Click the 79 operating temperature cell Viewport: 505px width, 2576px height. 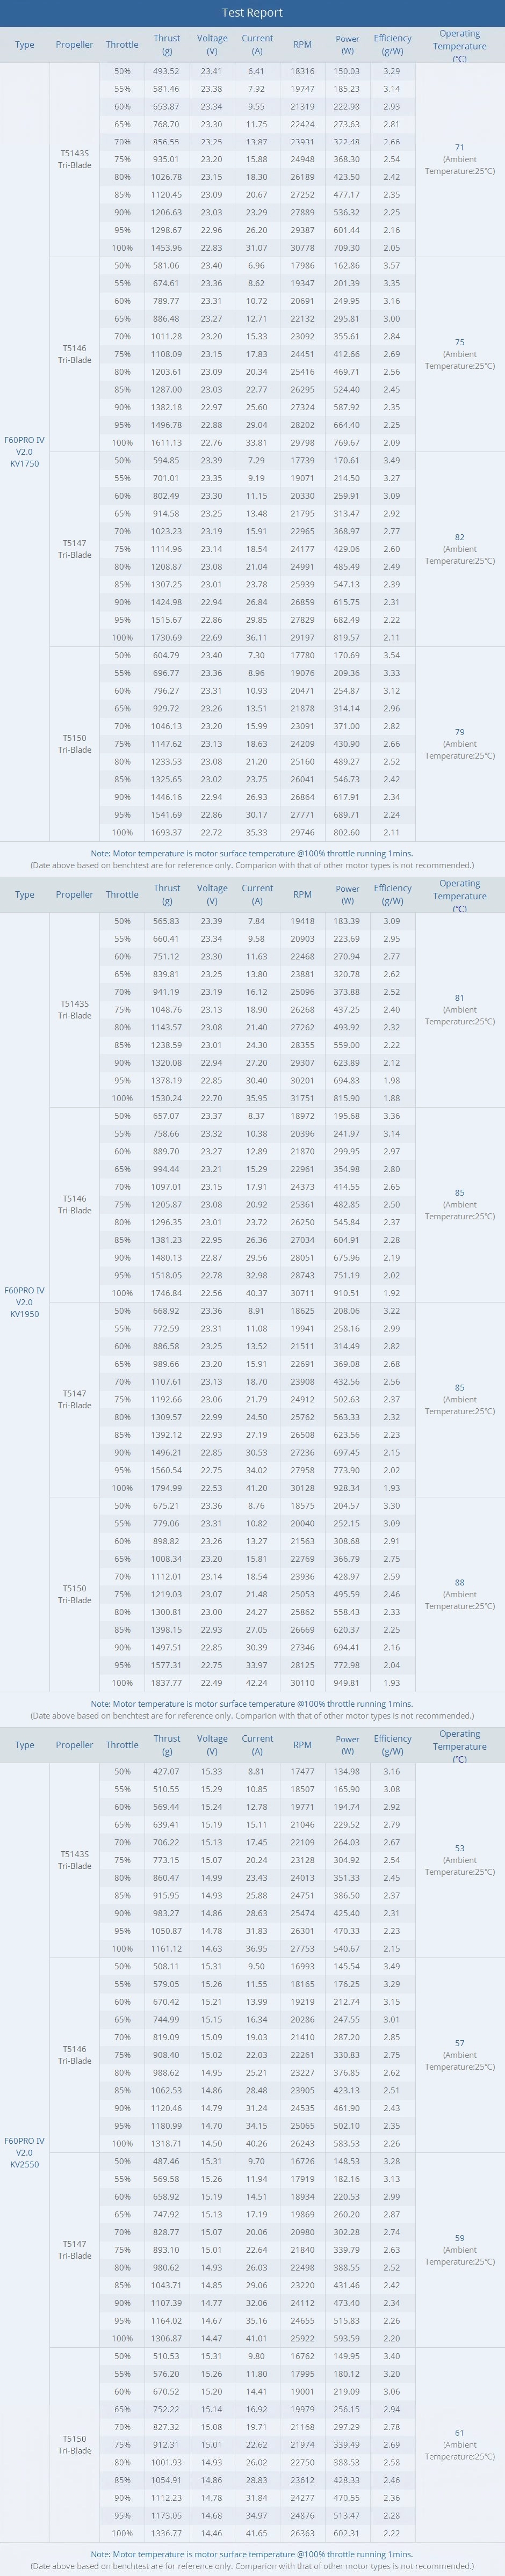click(459, 744)
